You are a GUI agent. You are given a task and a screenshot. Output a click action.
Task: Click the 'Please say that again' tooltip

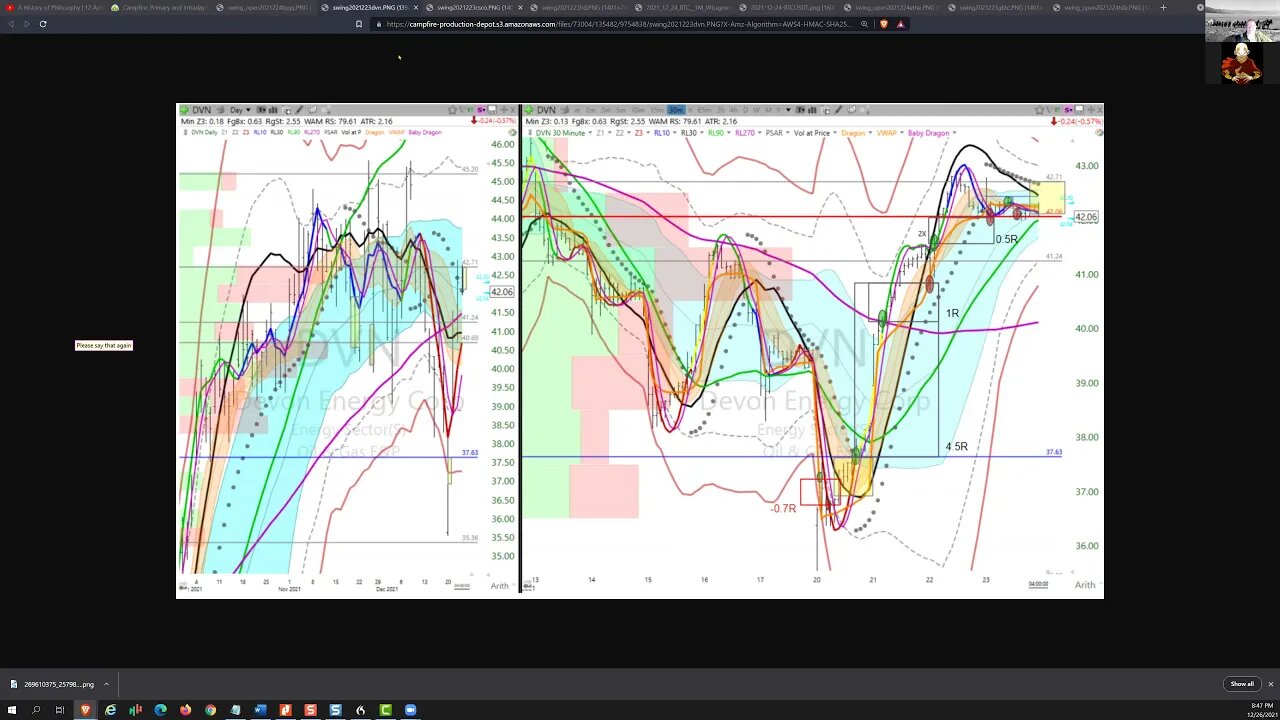[104, 346]
